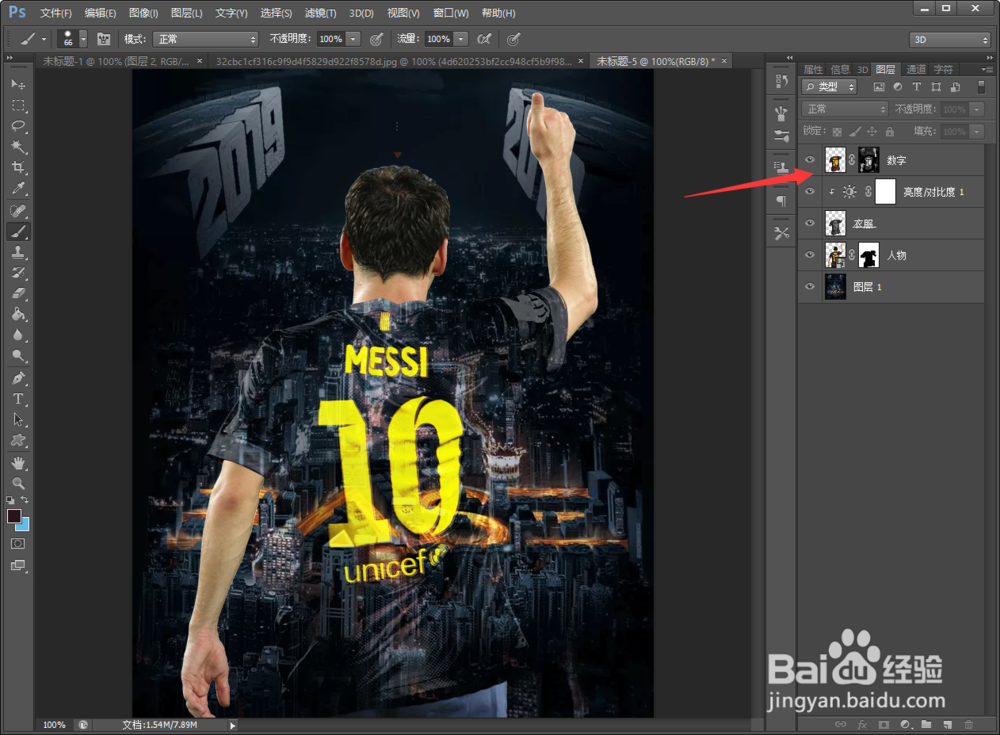The width and height of the screenshot is (1000, 735).
Task: Select the Clone Stamp tool
Action: coord(18,252)
